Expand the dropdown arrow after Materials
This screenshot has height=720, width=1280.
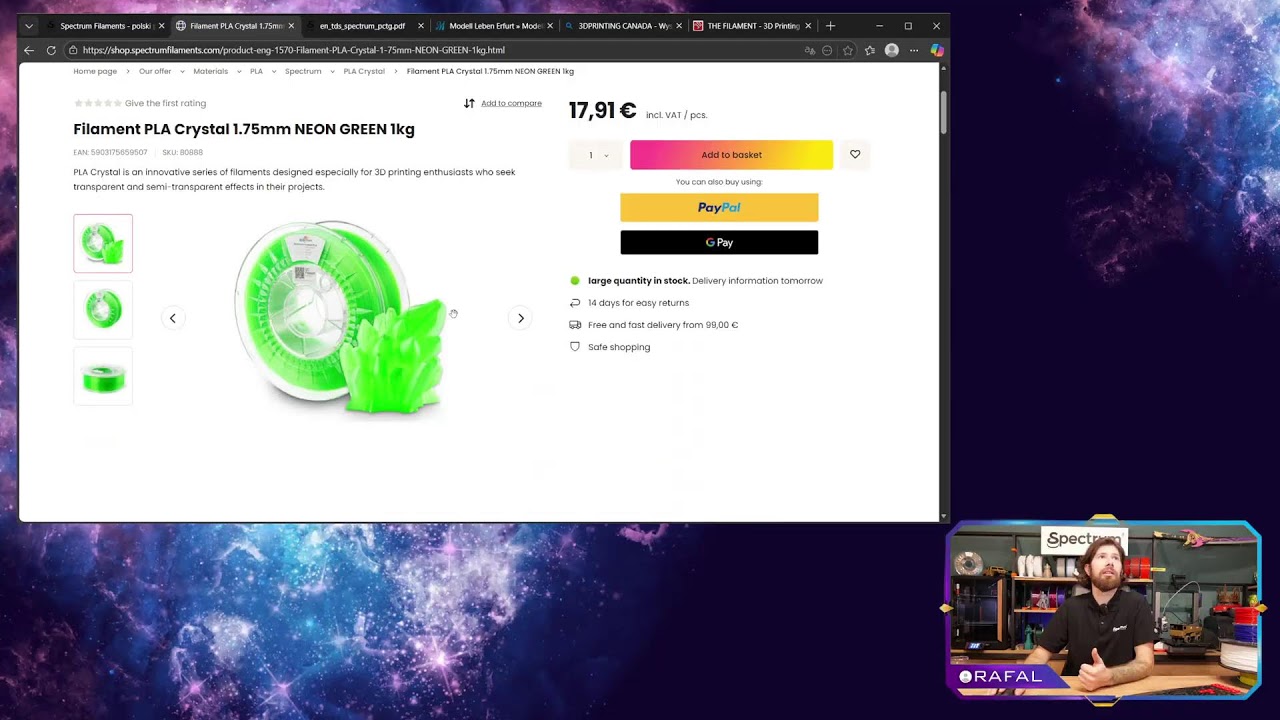click(x=238, y=71)
